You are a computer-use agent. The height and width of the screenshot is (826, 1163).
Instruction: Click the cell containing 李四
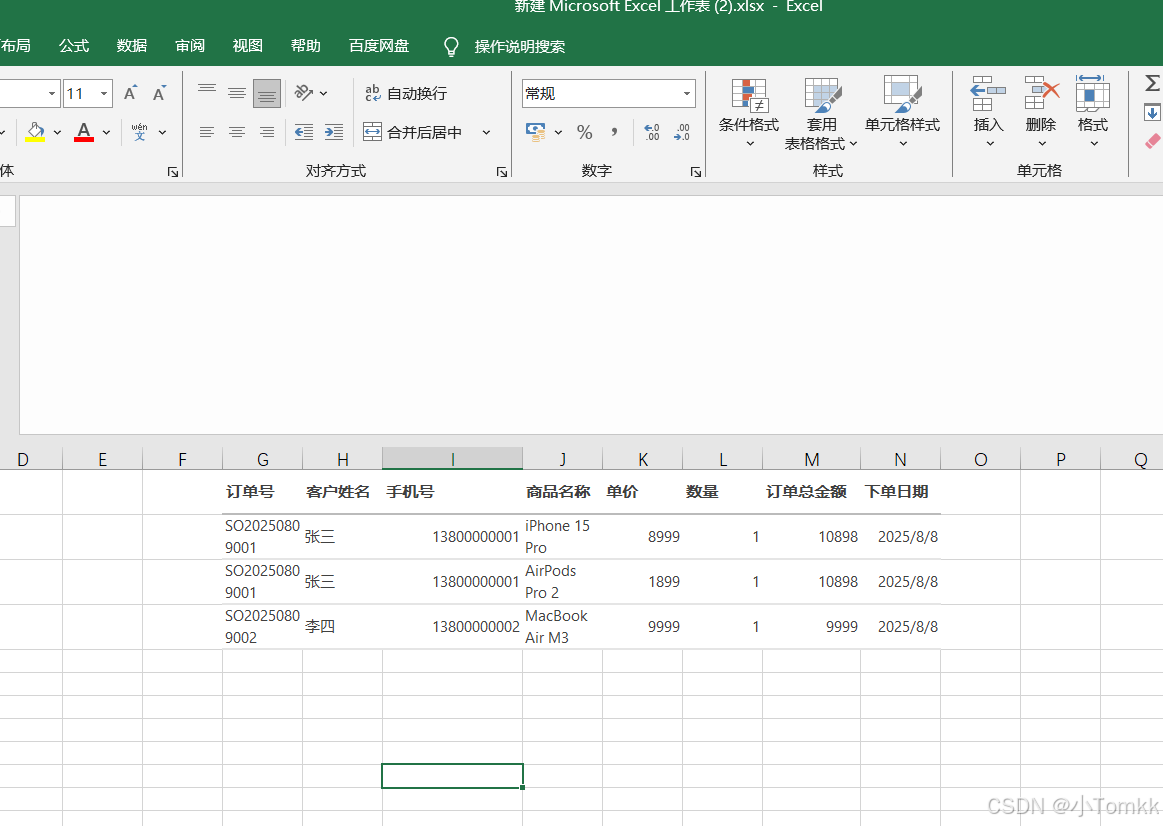(x=343, y=627)
